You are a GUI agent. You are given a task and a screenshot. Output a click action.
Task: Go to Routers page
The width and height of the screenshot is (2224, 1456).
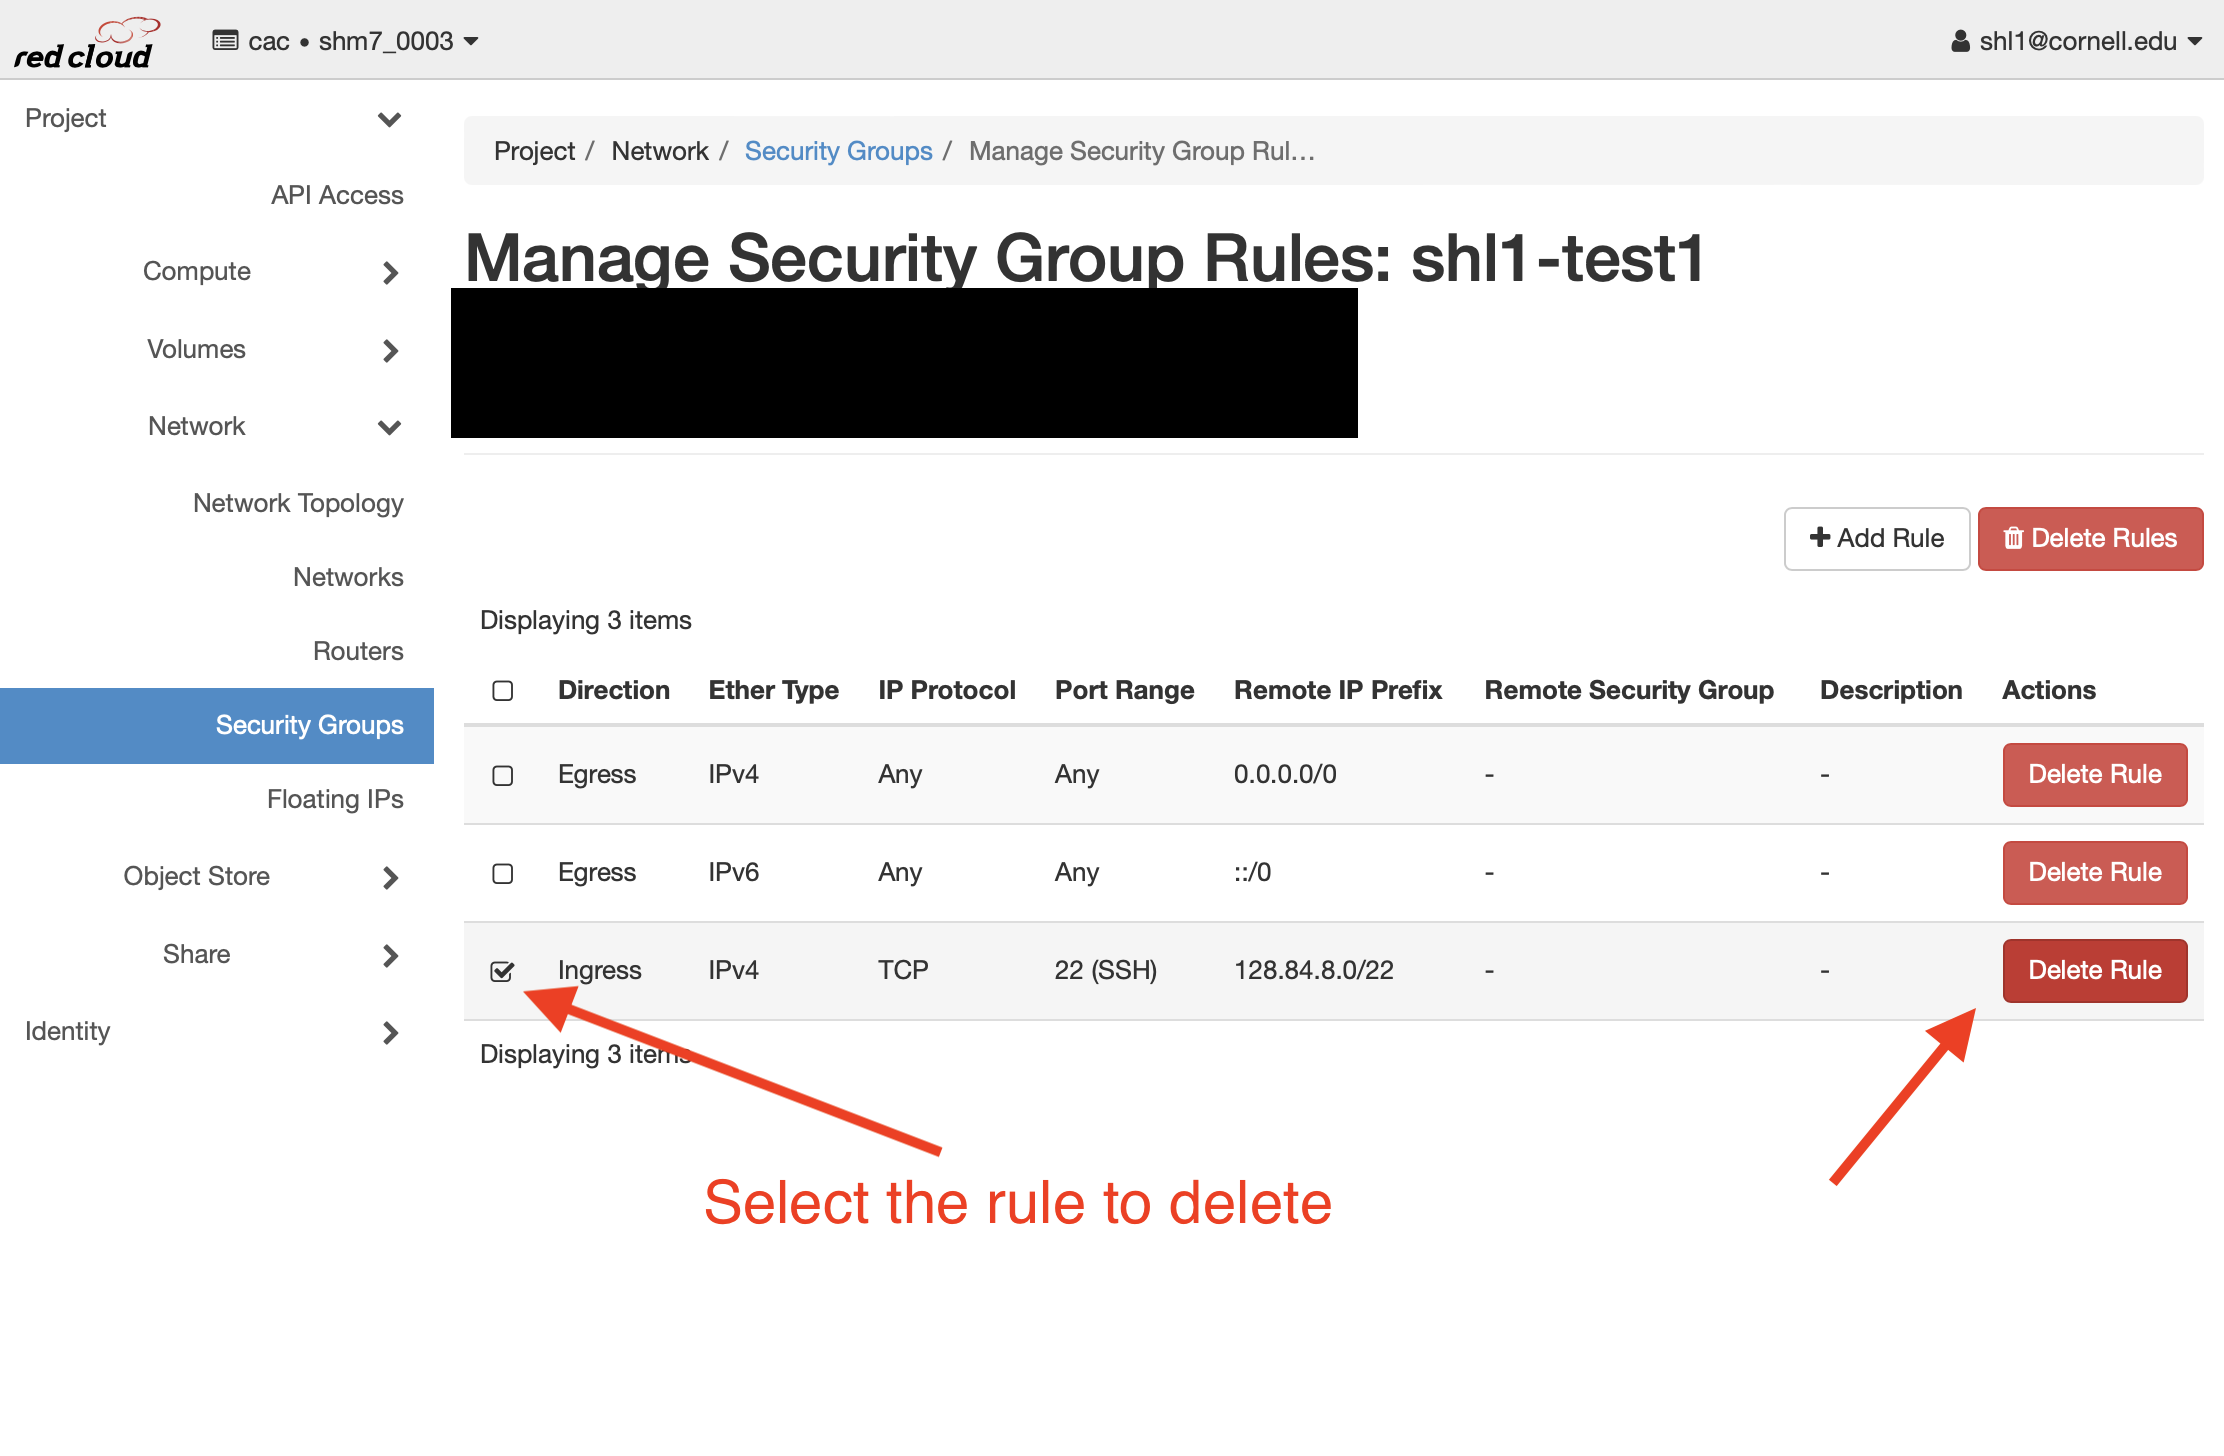[x=358, y=651]
